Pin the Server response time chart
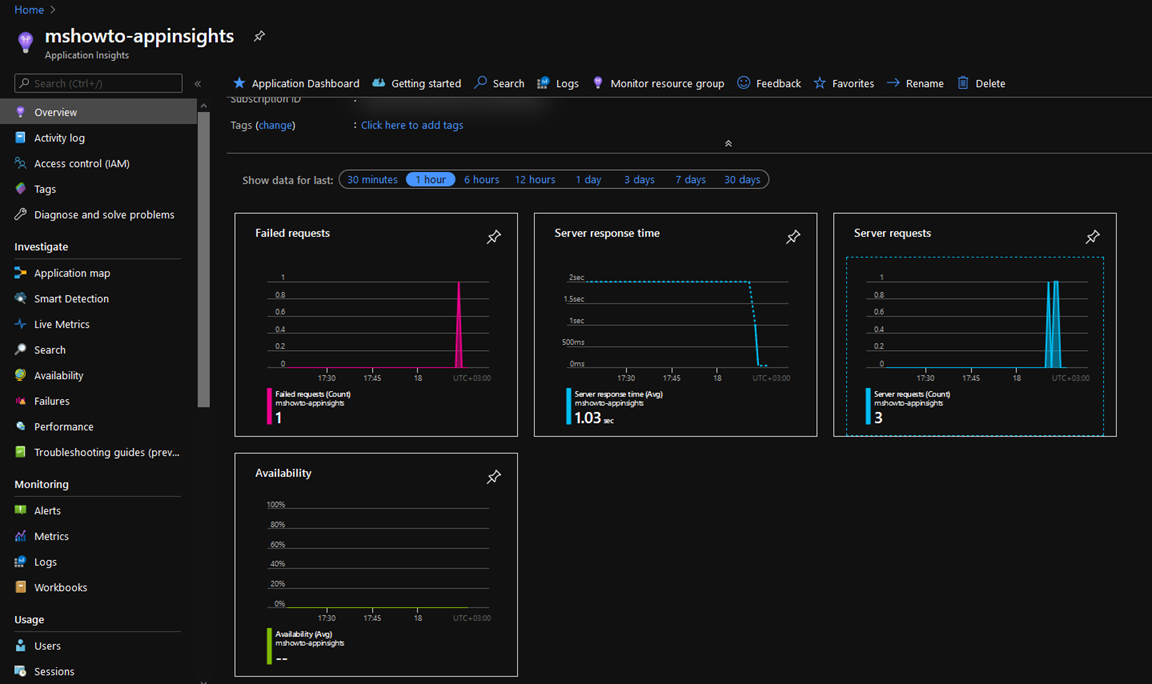This screenshot has height=684, width=1152. point(793,237)
